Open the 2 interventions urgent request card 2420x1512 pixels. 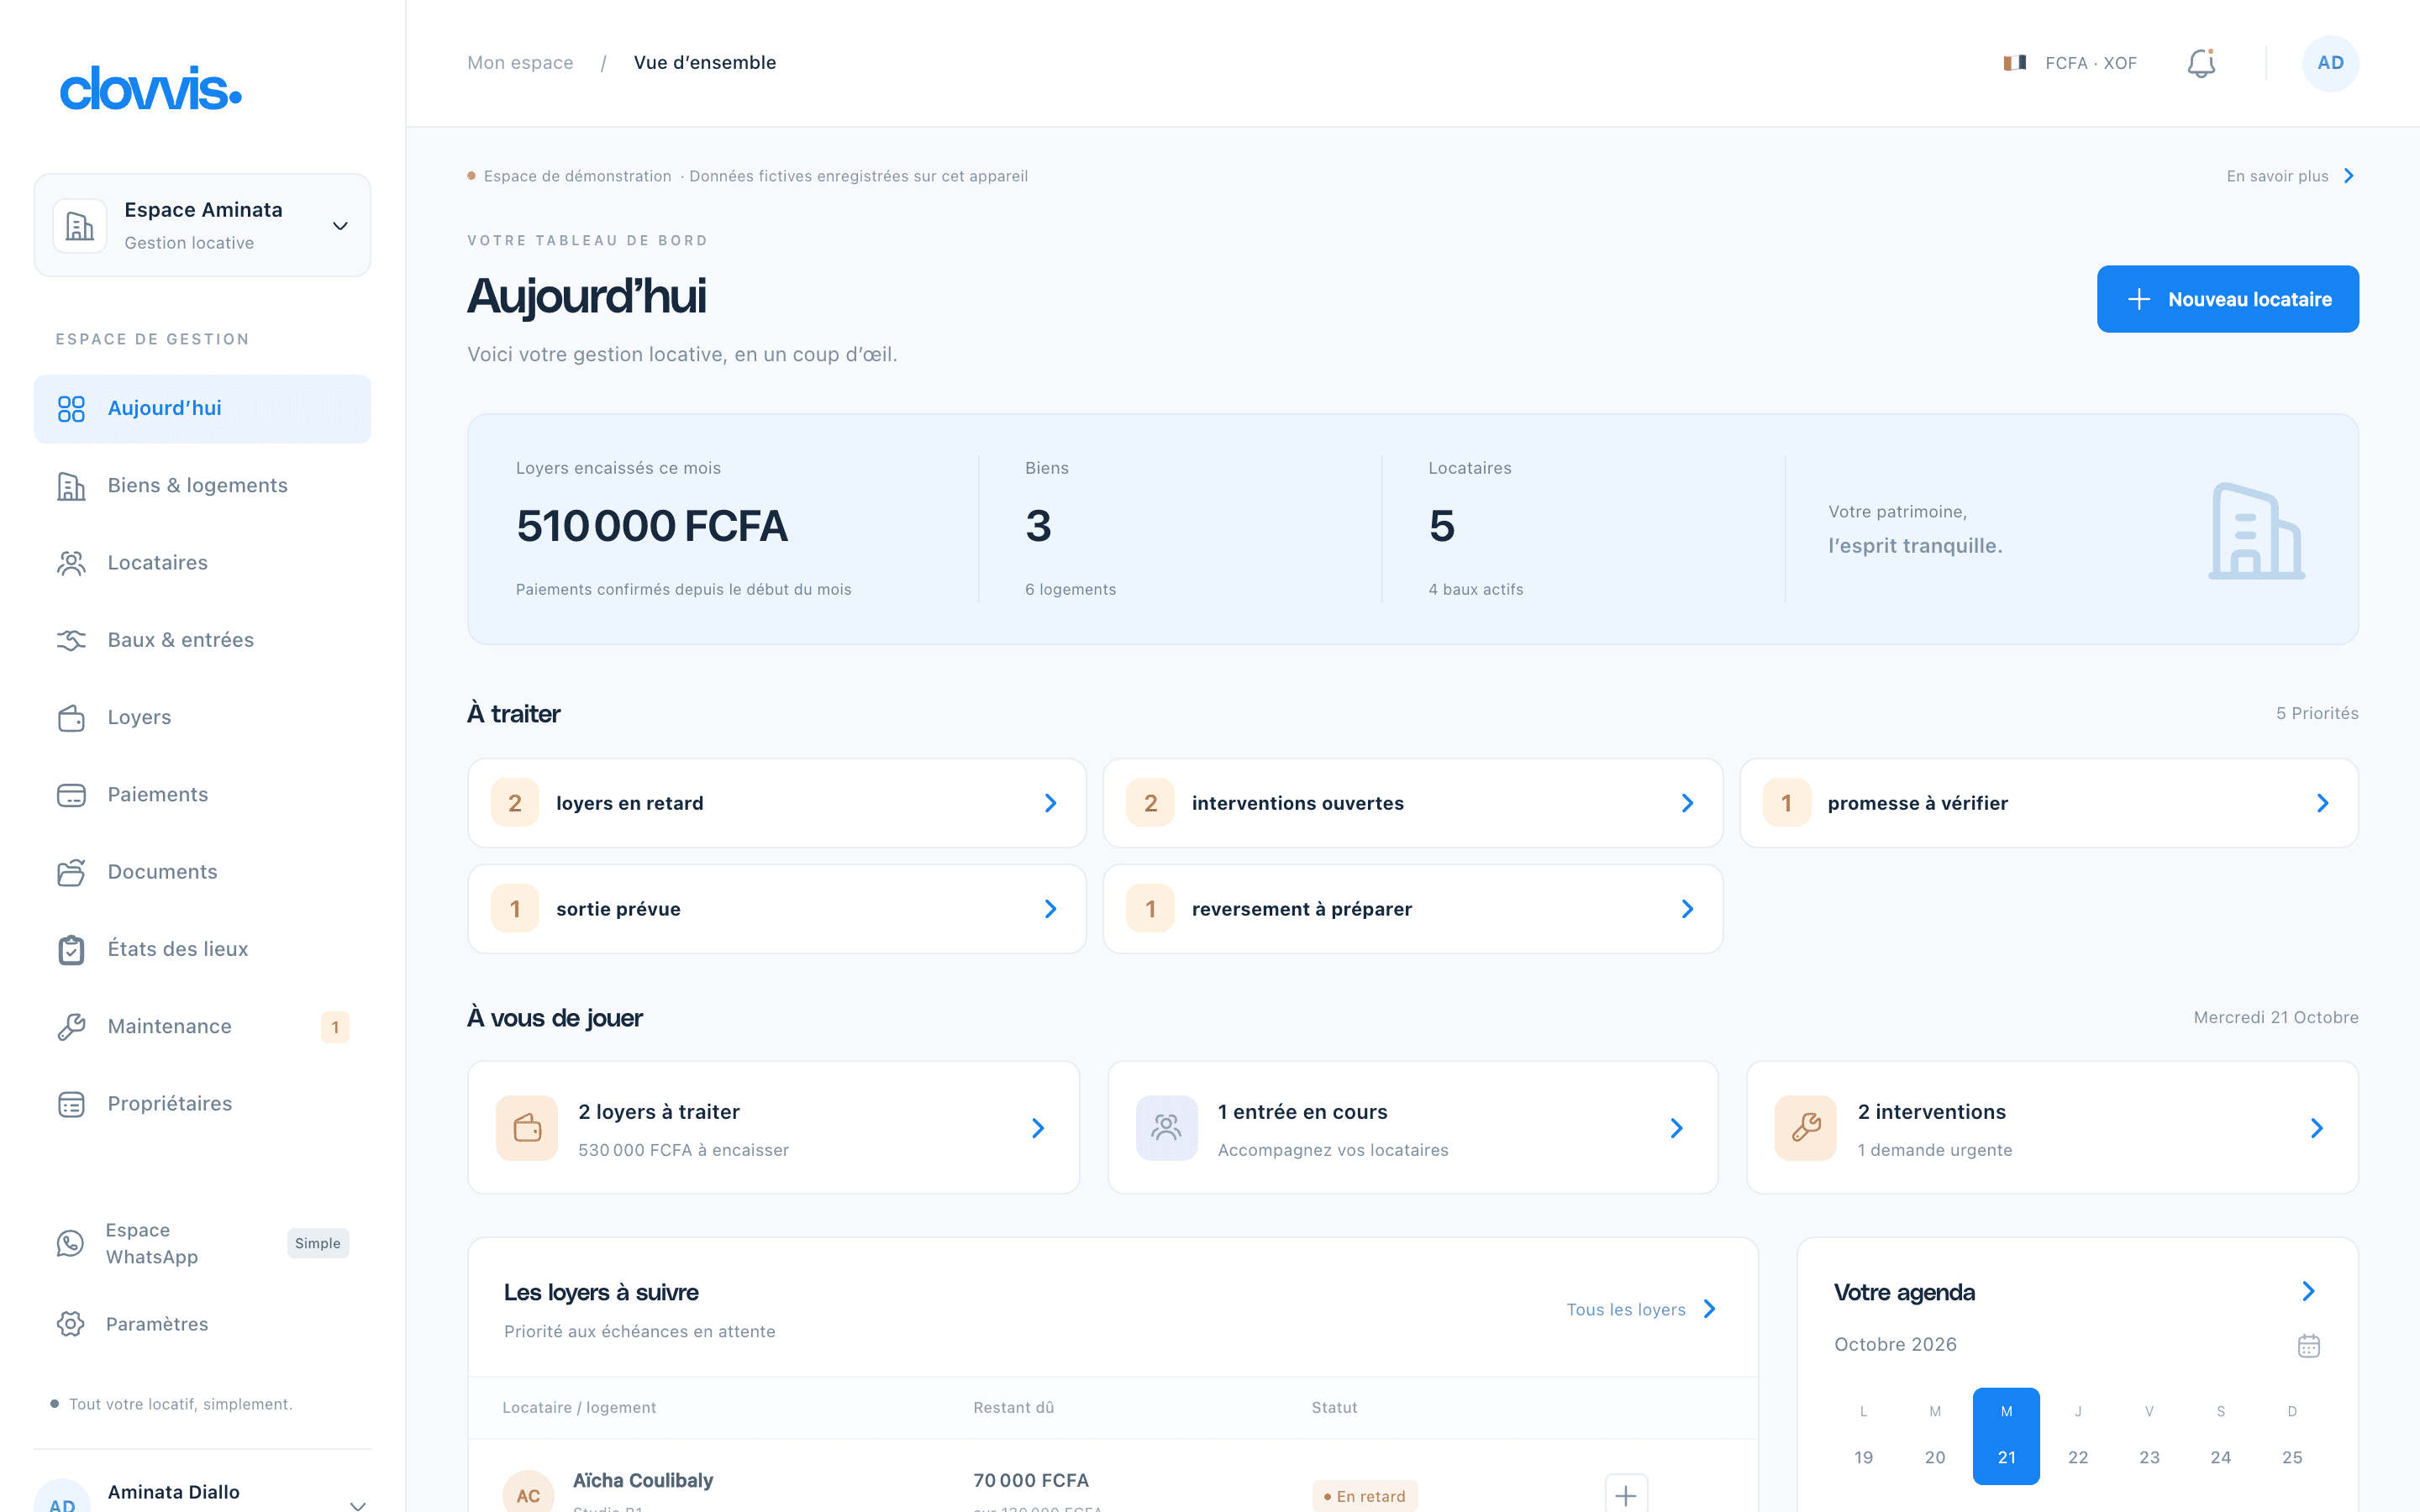click(2052, 1128)
